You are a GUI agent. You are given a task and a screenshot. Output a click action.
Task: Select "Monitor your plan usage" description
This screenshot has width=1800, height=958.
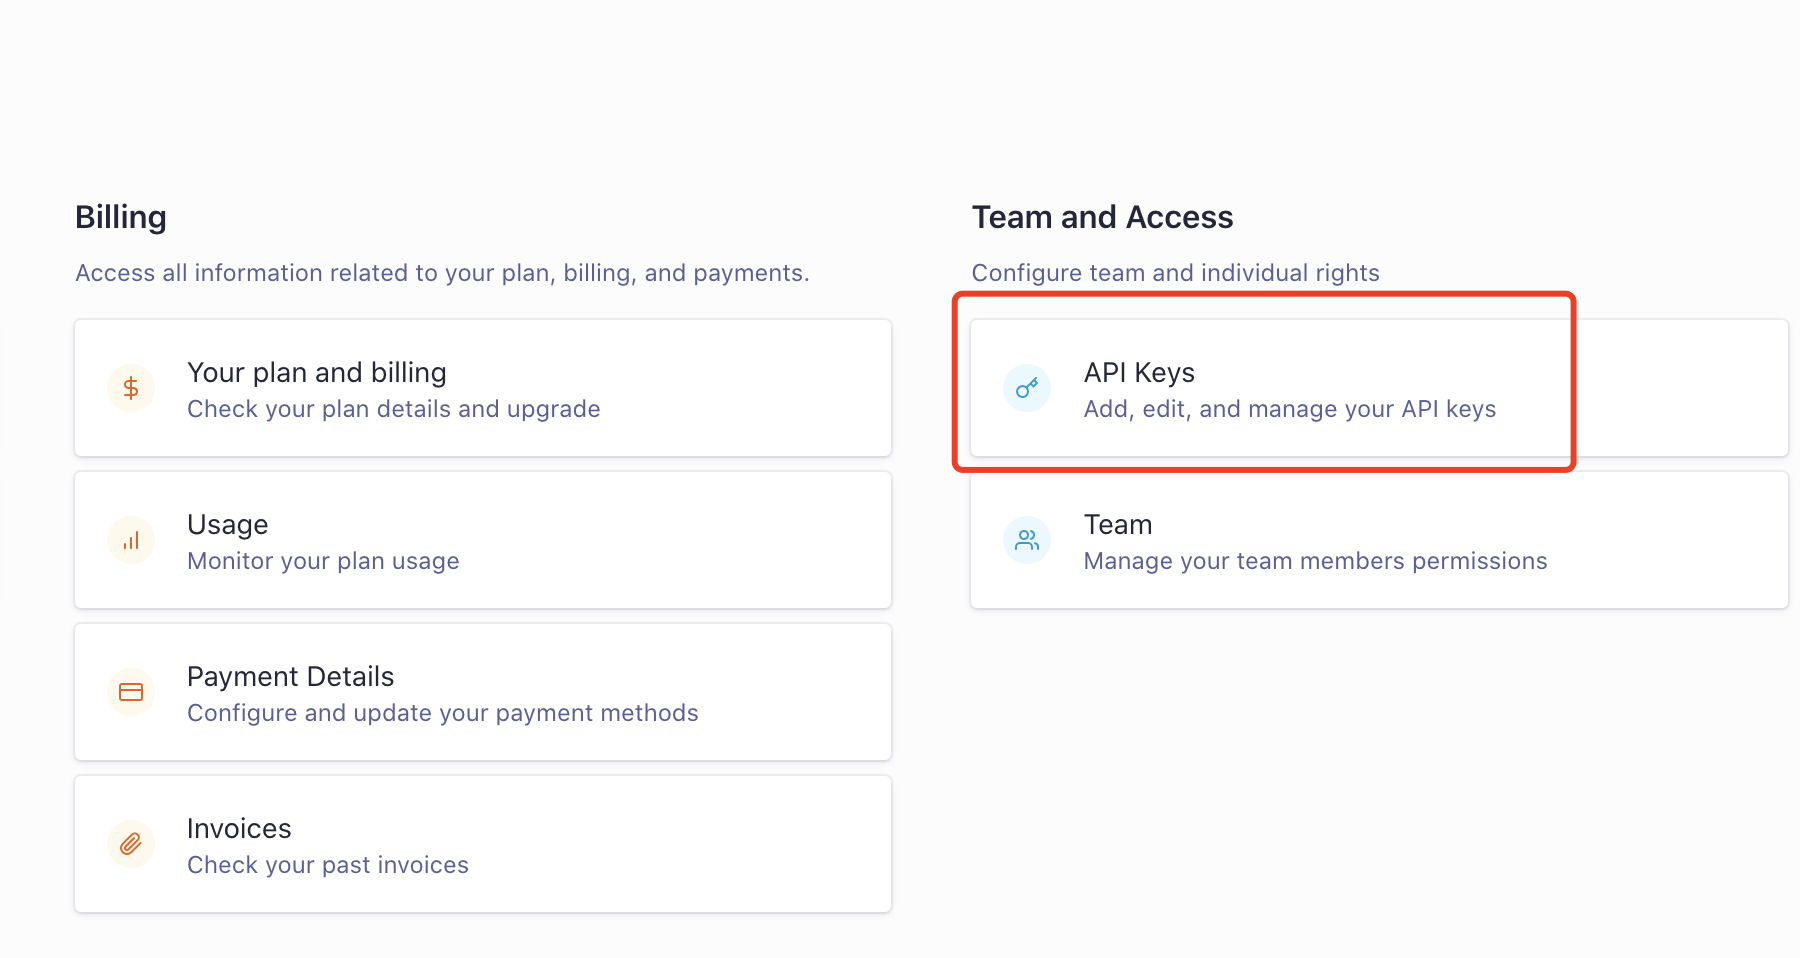click(323, 561)
